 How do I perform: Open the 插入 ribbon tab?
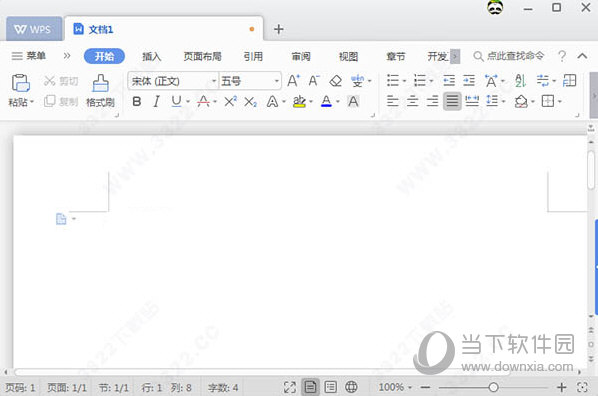click(x=151, y=56)
